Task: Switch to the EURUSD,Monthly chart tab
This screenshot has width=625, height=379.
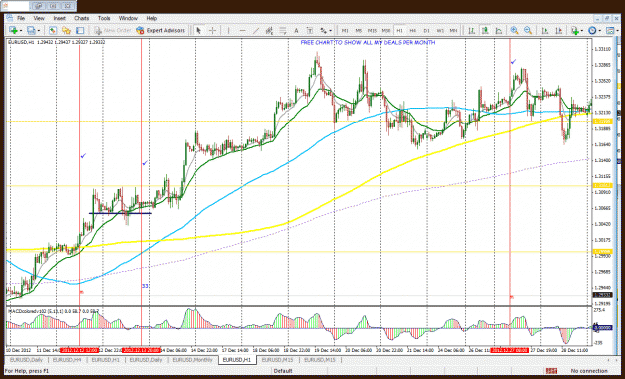Action: pyautogui.click(x=193, y=360)
